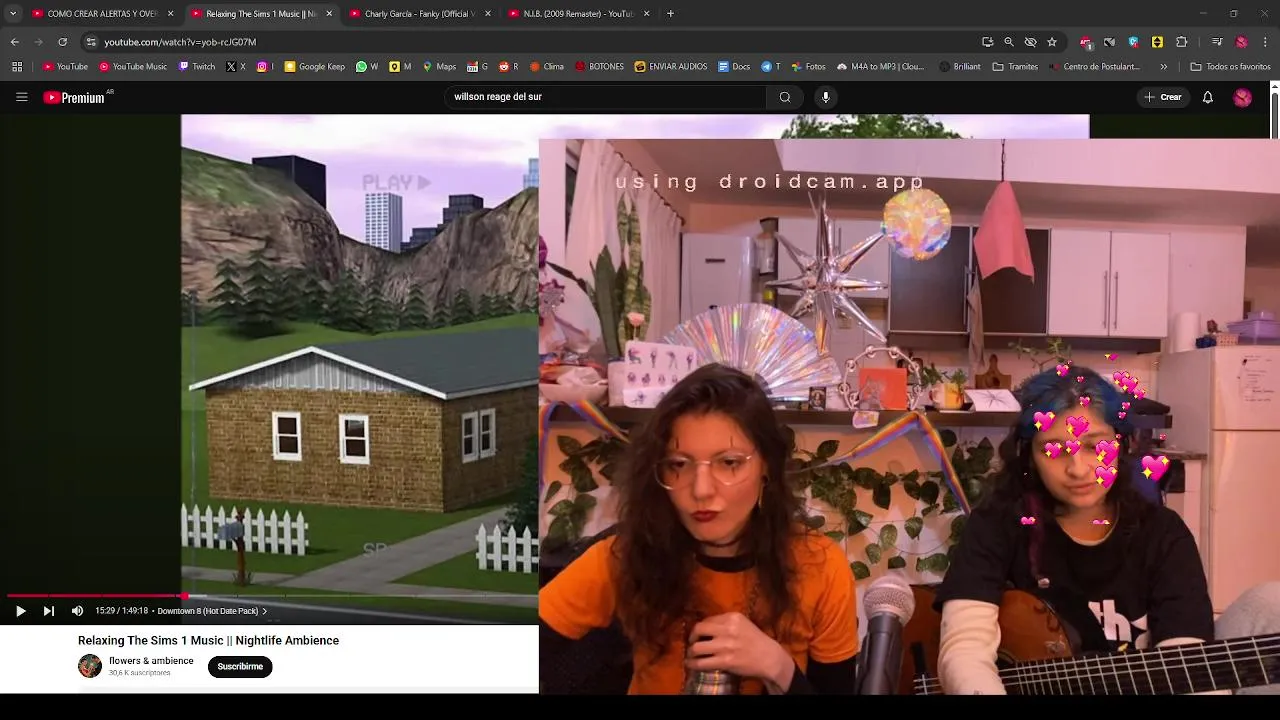
Task: Subscribe with the Suscribirme button
Action: point(240,666)
